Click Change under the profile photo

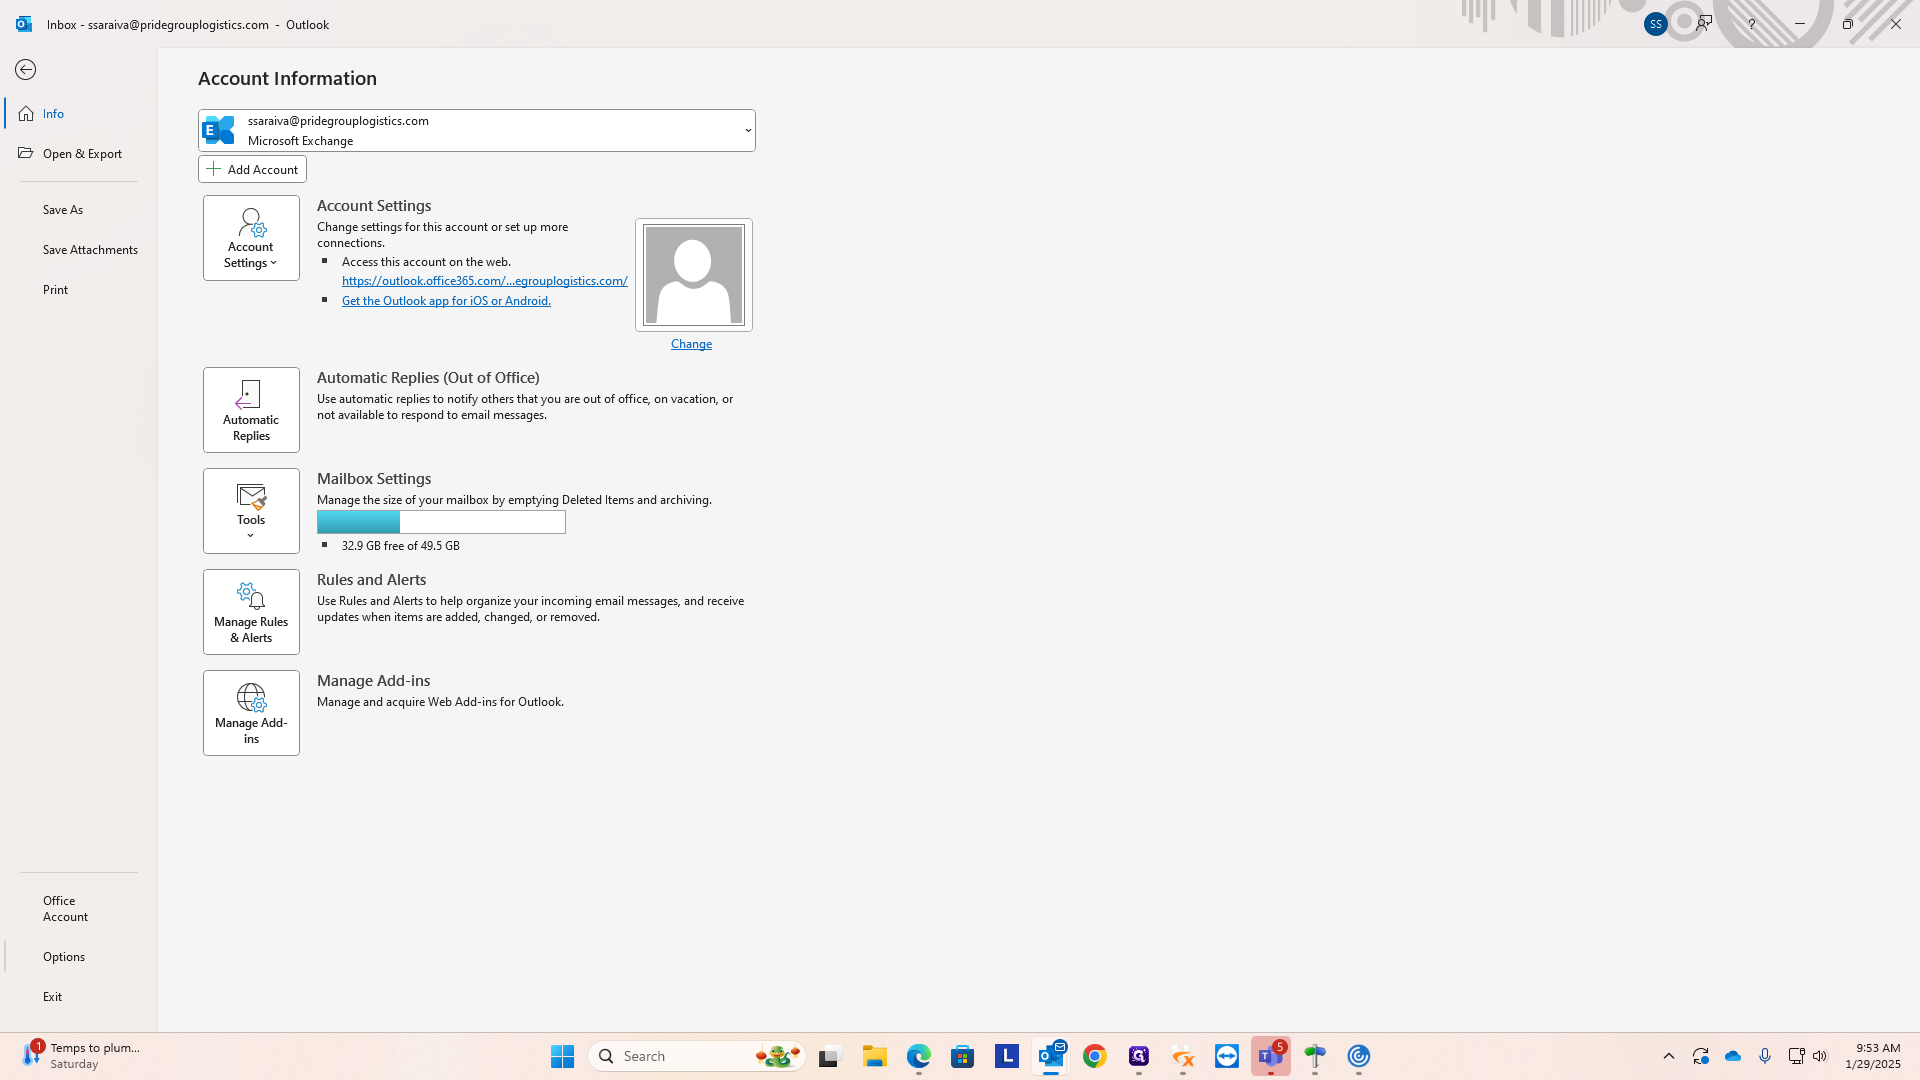click(691, 344)
